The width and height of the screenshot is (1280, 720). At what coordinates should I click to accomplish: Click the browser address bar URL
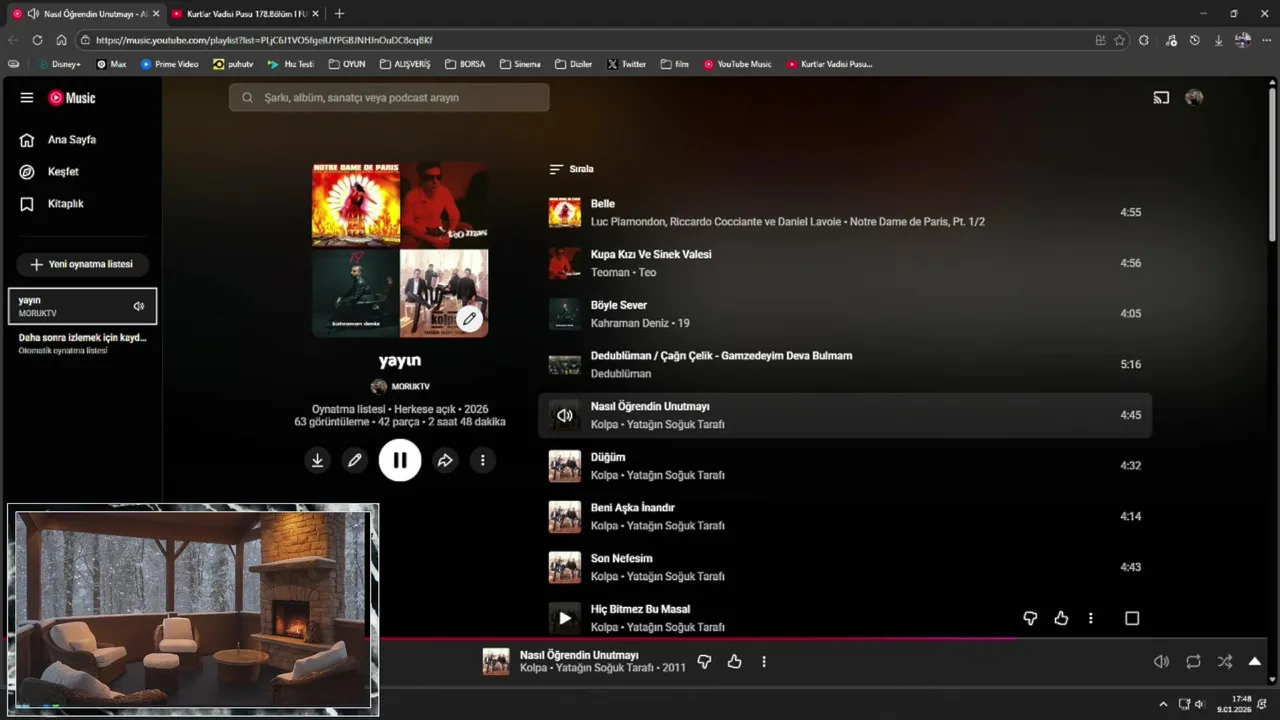(264, 40)
